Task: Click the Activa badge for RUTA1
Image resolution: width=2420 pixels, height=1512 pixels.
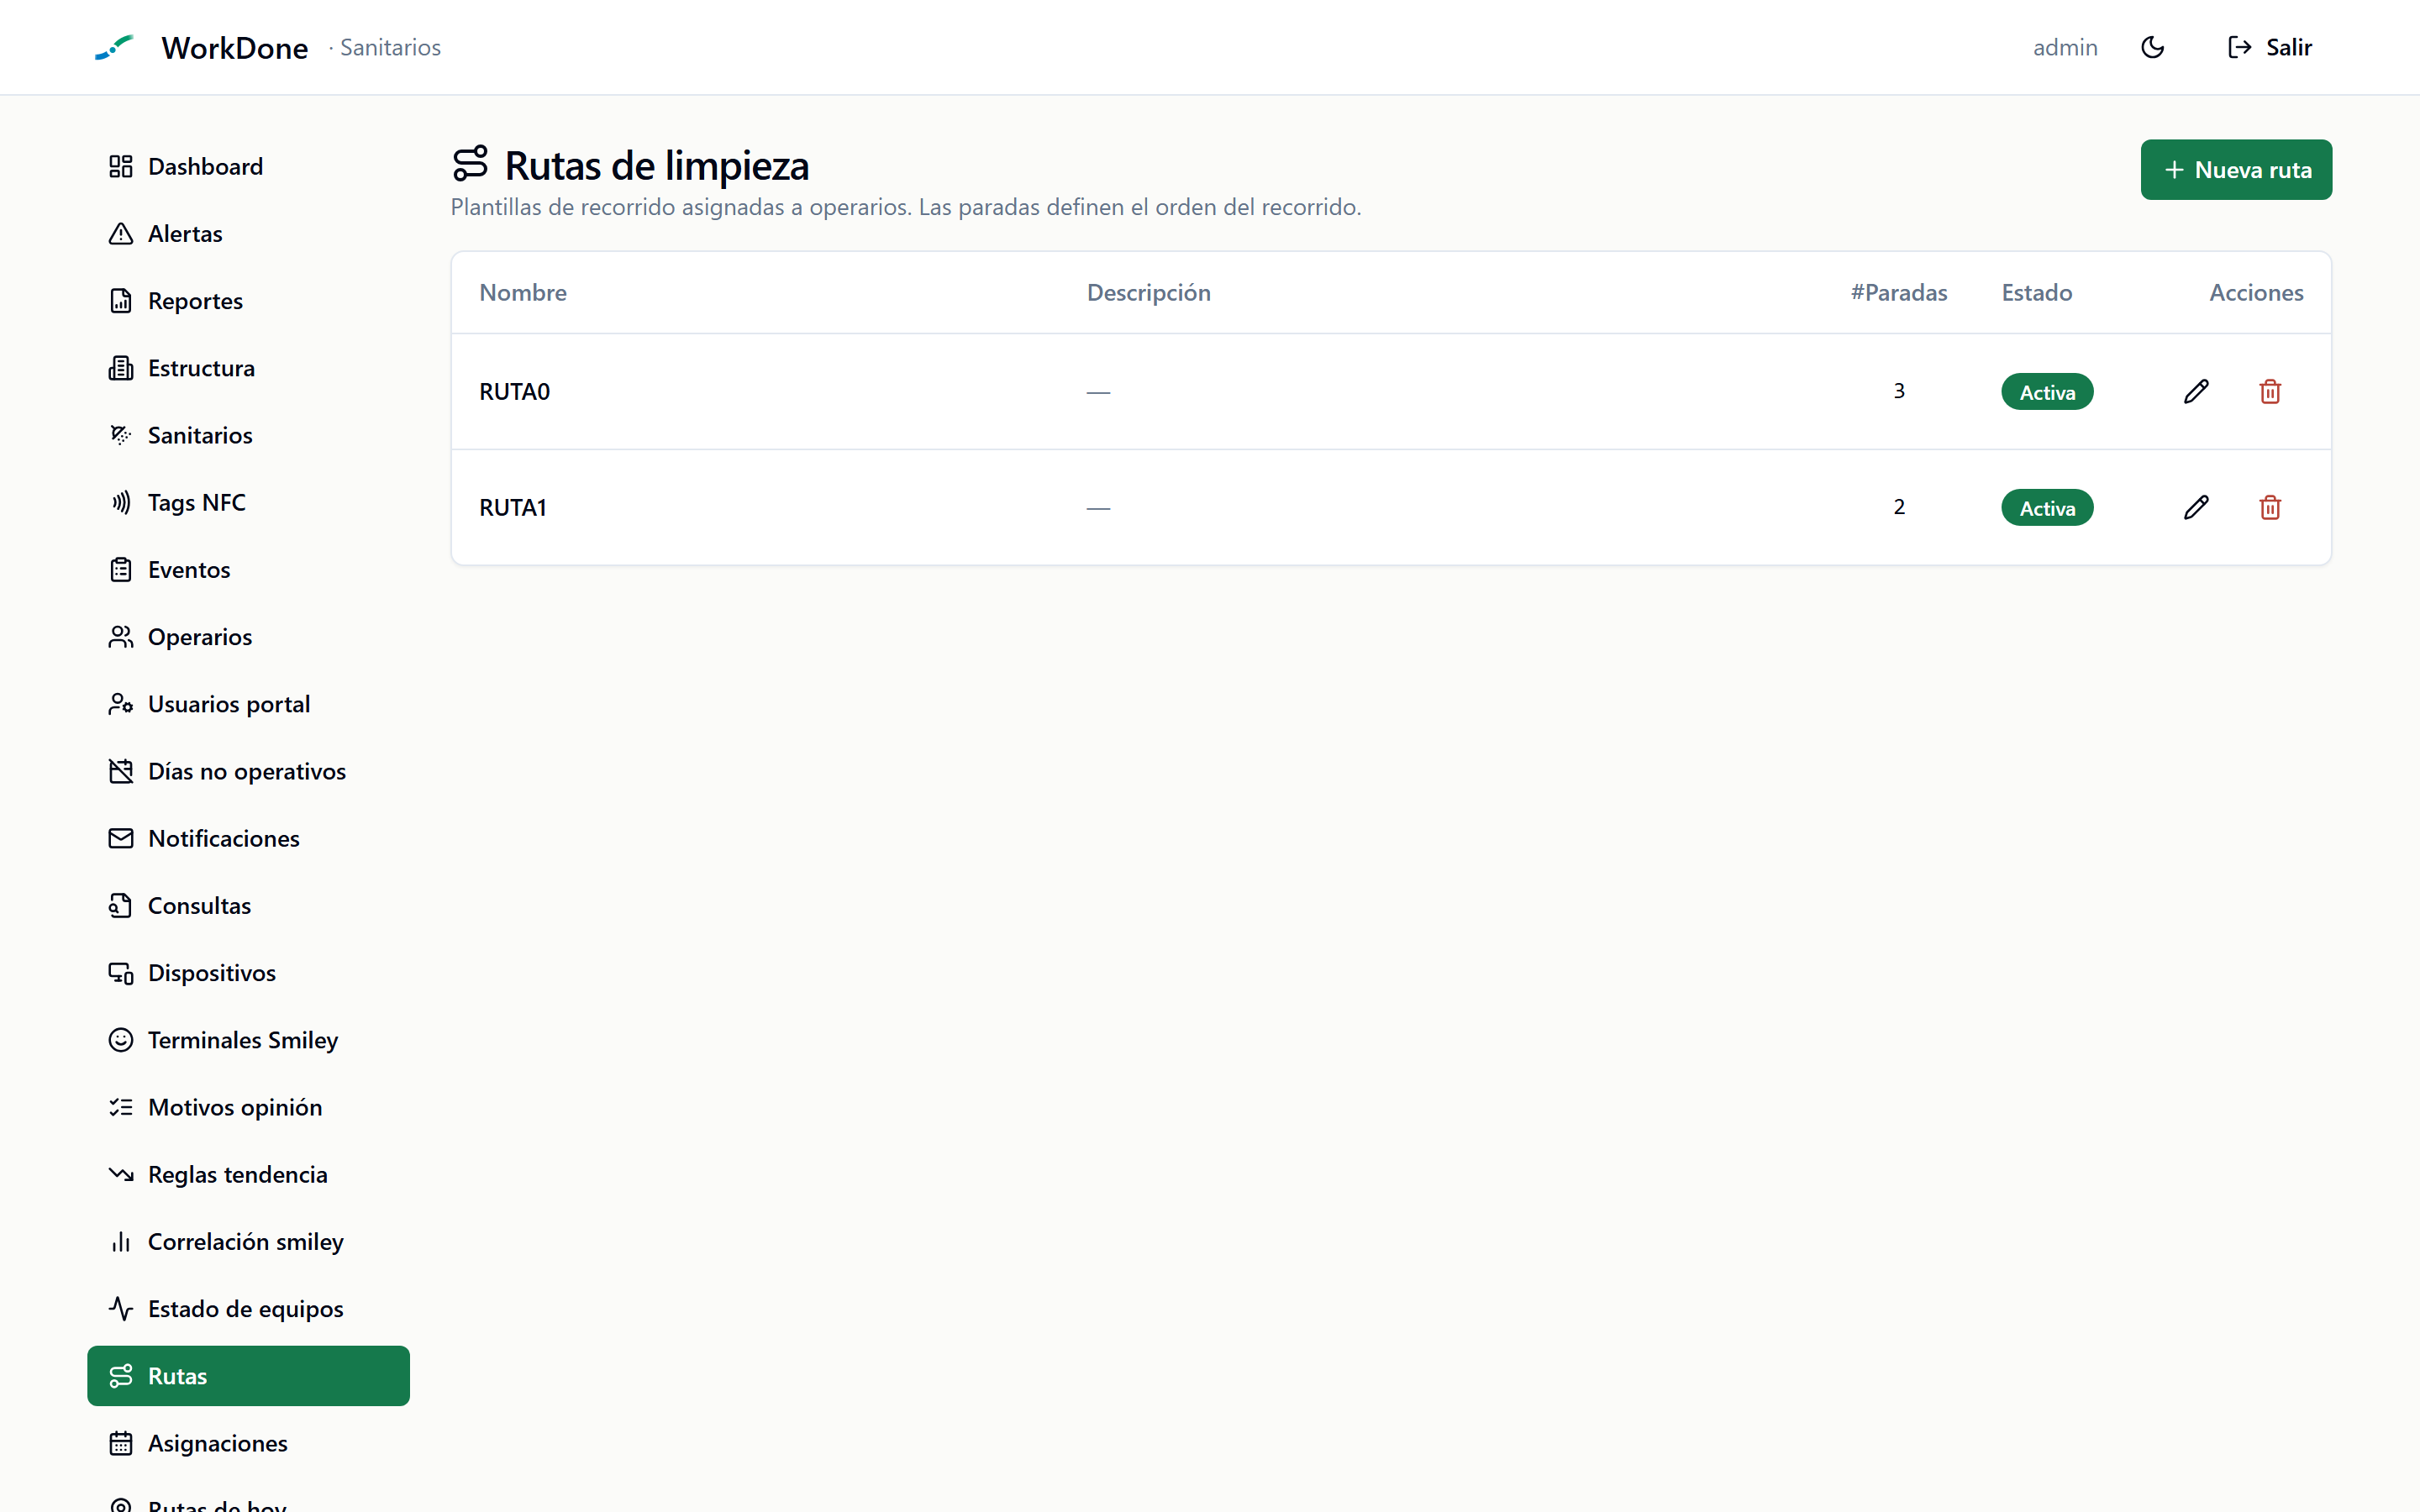Action: pos(2047,508)
